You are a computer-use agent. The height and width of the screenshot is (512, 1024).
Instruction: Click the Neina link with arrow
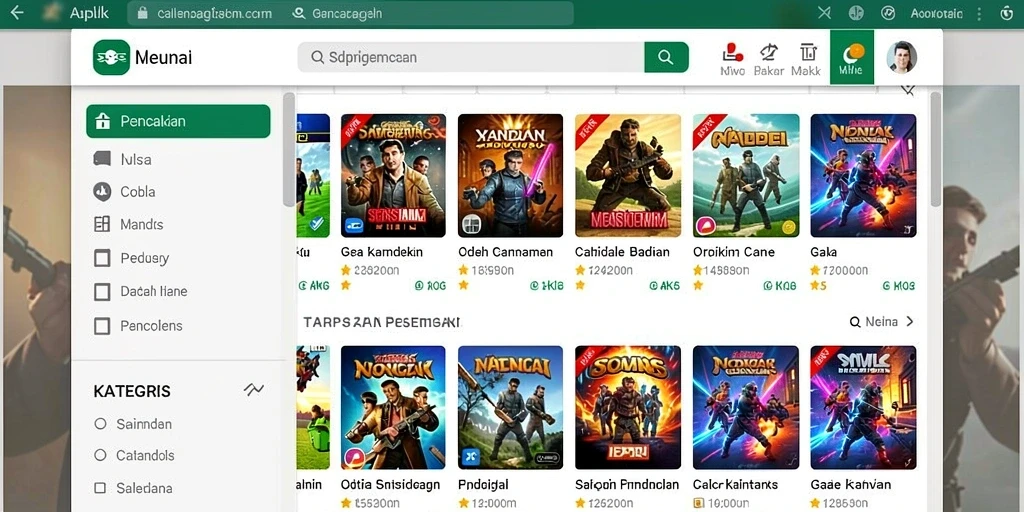coord(882,322)
